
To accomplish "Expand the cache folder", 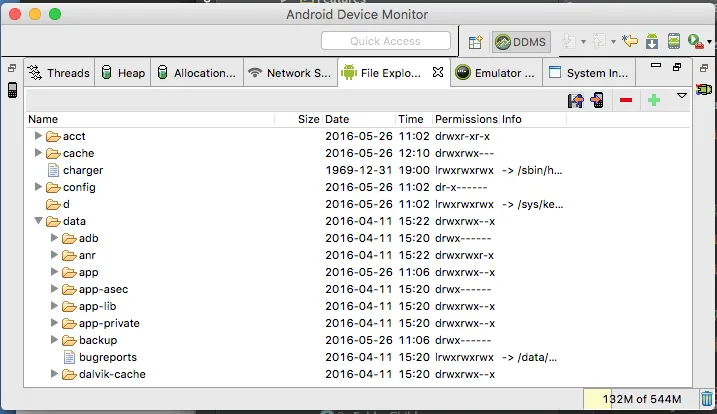I will coord(38,152).
